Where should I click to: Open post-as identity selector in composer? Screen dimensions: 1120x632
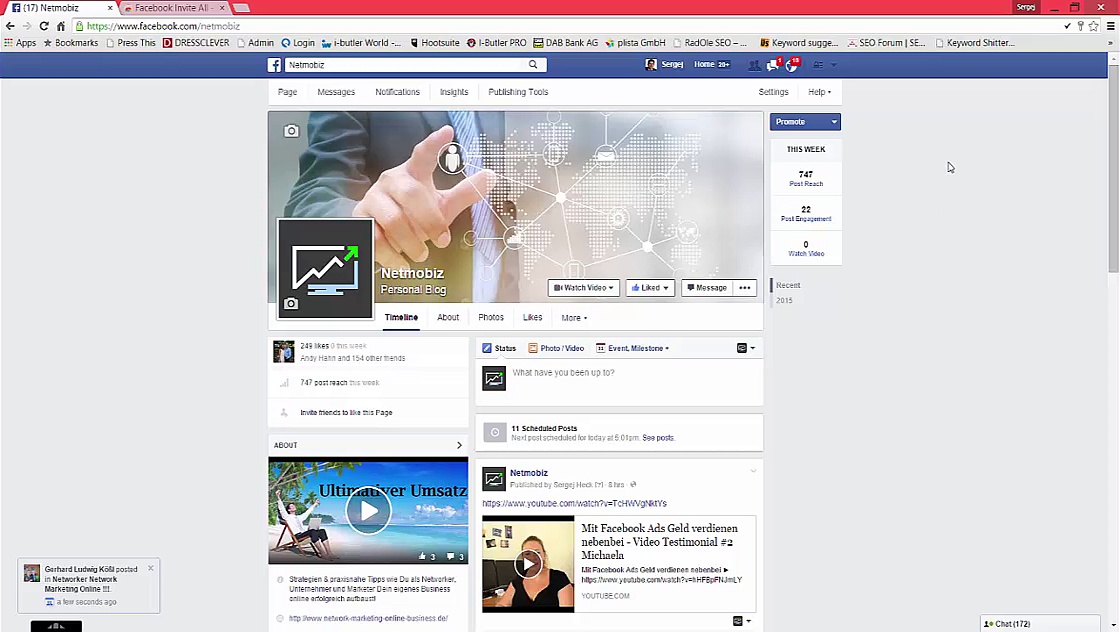click(746, 348)
